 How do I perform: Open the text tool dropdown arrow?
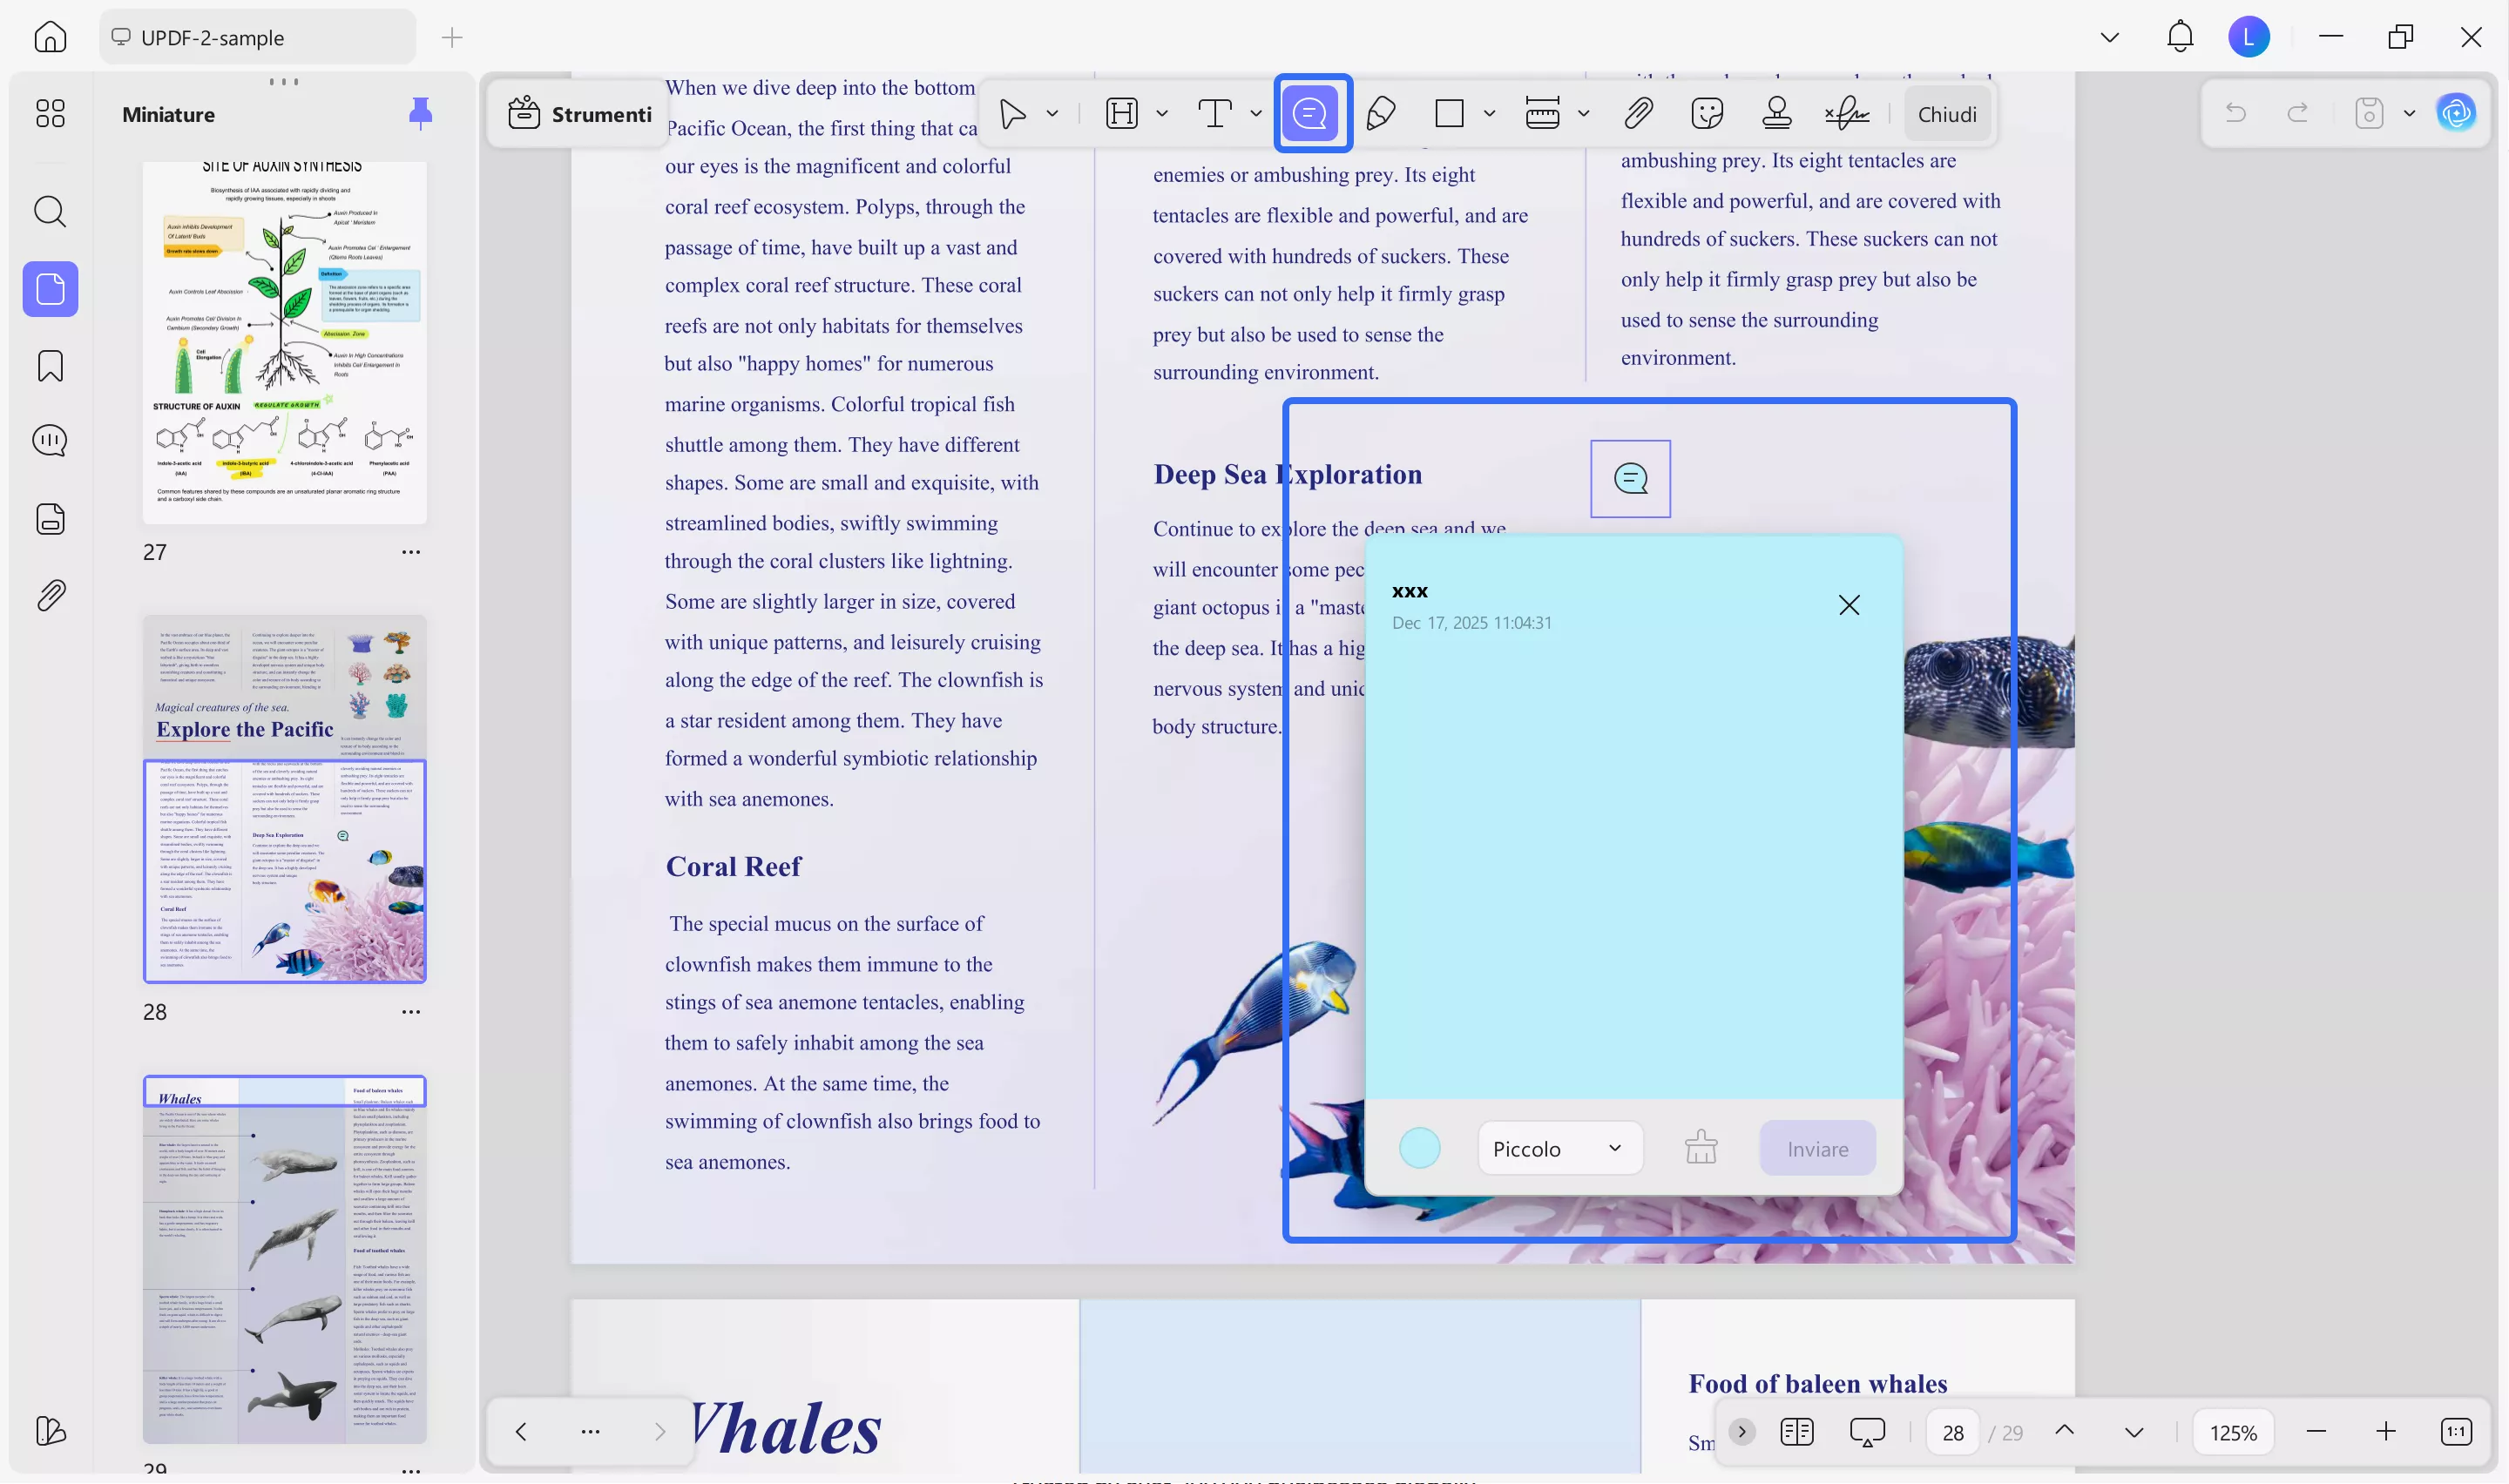1256,113
